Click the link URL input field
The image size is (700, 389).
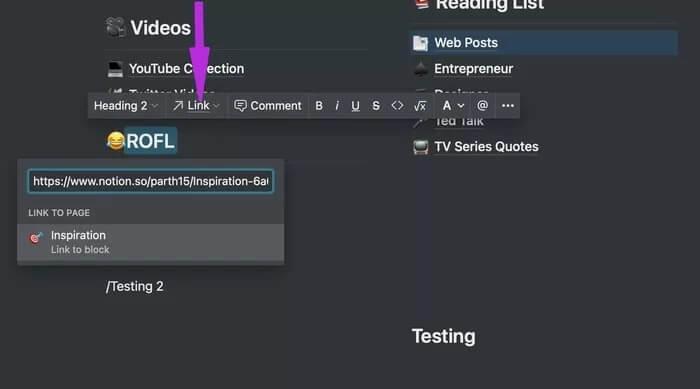[150, 181]
